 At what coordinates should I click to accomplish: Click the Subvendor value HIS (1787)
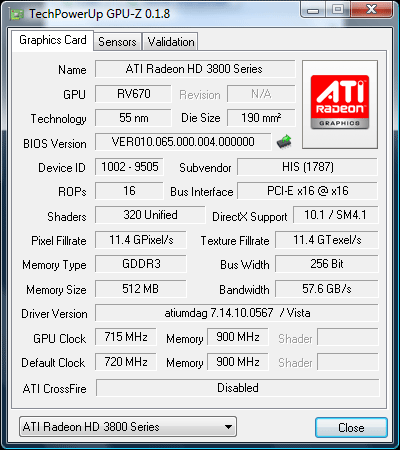click(307, 167)
